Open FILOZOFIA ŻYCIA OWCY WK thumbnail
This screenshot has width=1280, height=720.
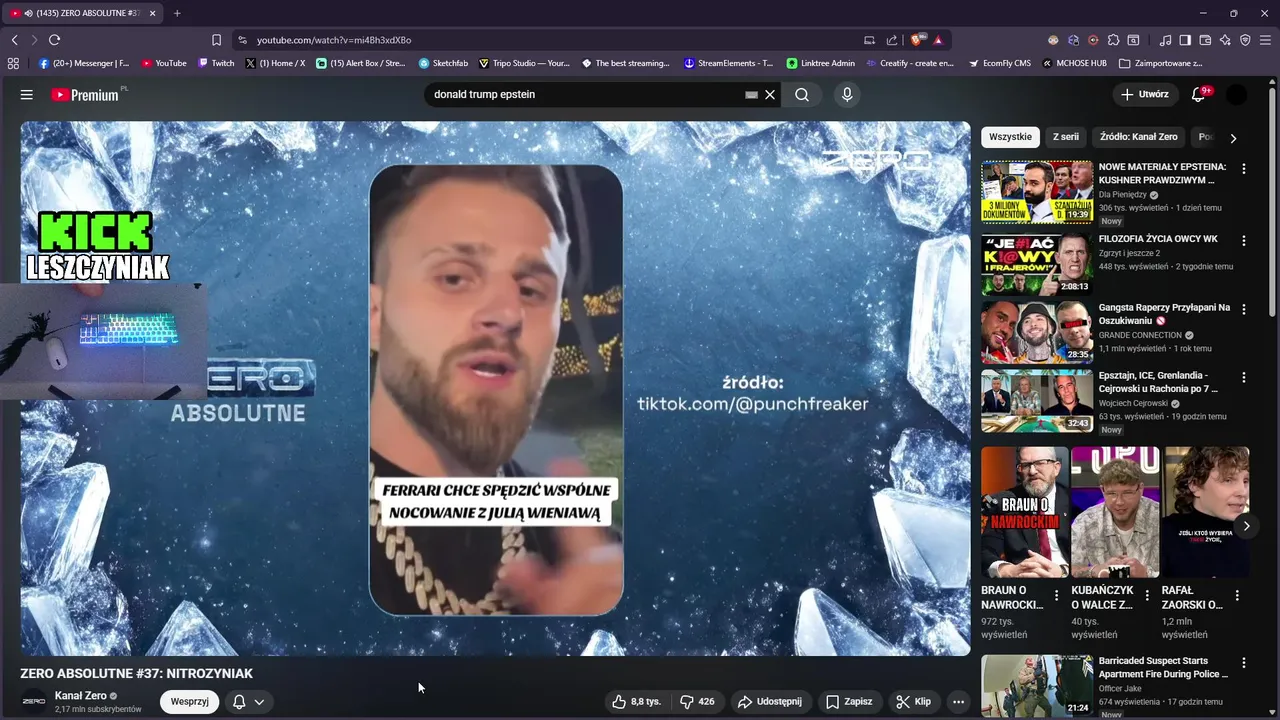point(1037,263)
